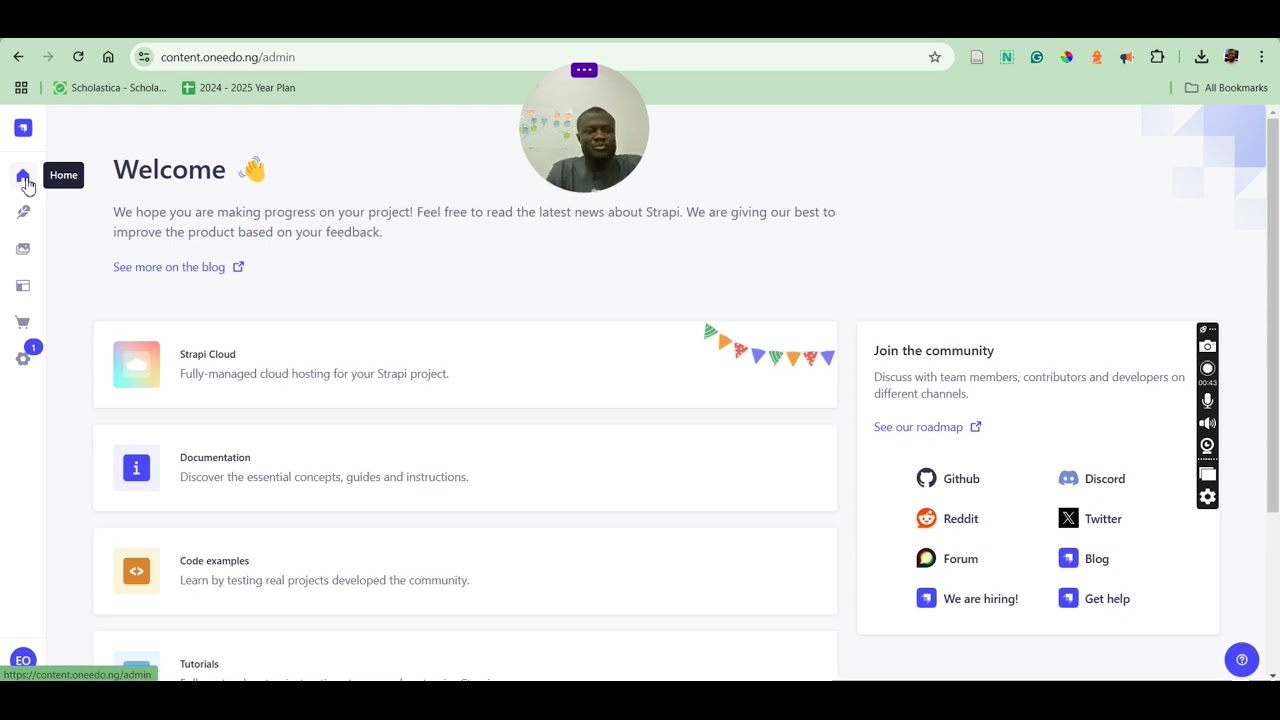Click the Documentation info icon
This screenshot has width=1280, height=720.
[x=137, y=468]
